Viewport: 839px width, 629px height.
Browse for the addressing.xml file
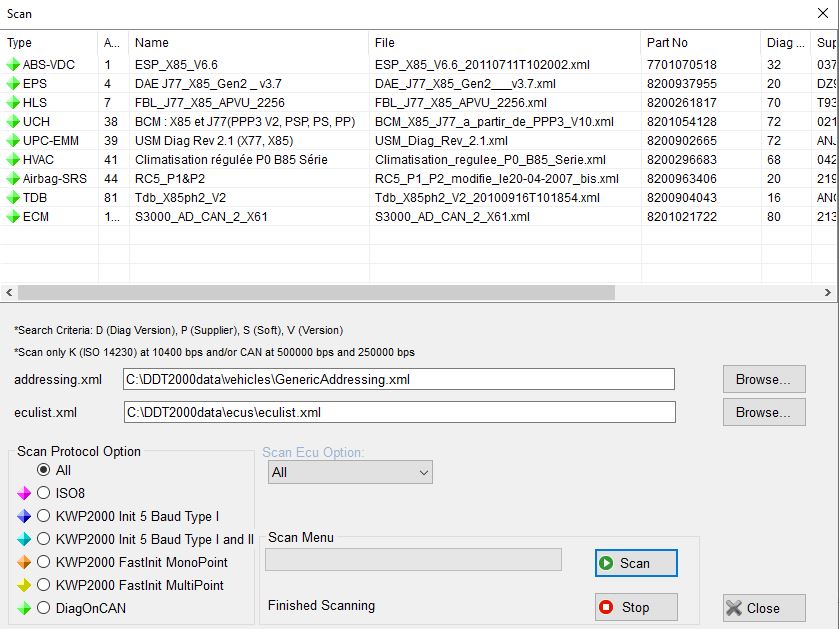coord(763,379)
